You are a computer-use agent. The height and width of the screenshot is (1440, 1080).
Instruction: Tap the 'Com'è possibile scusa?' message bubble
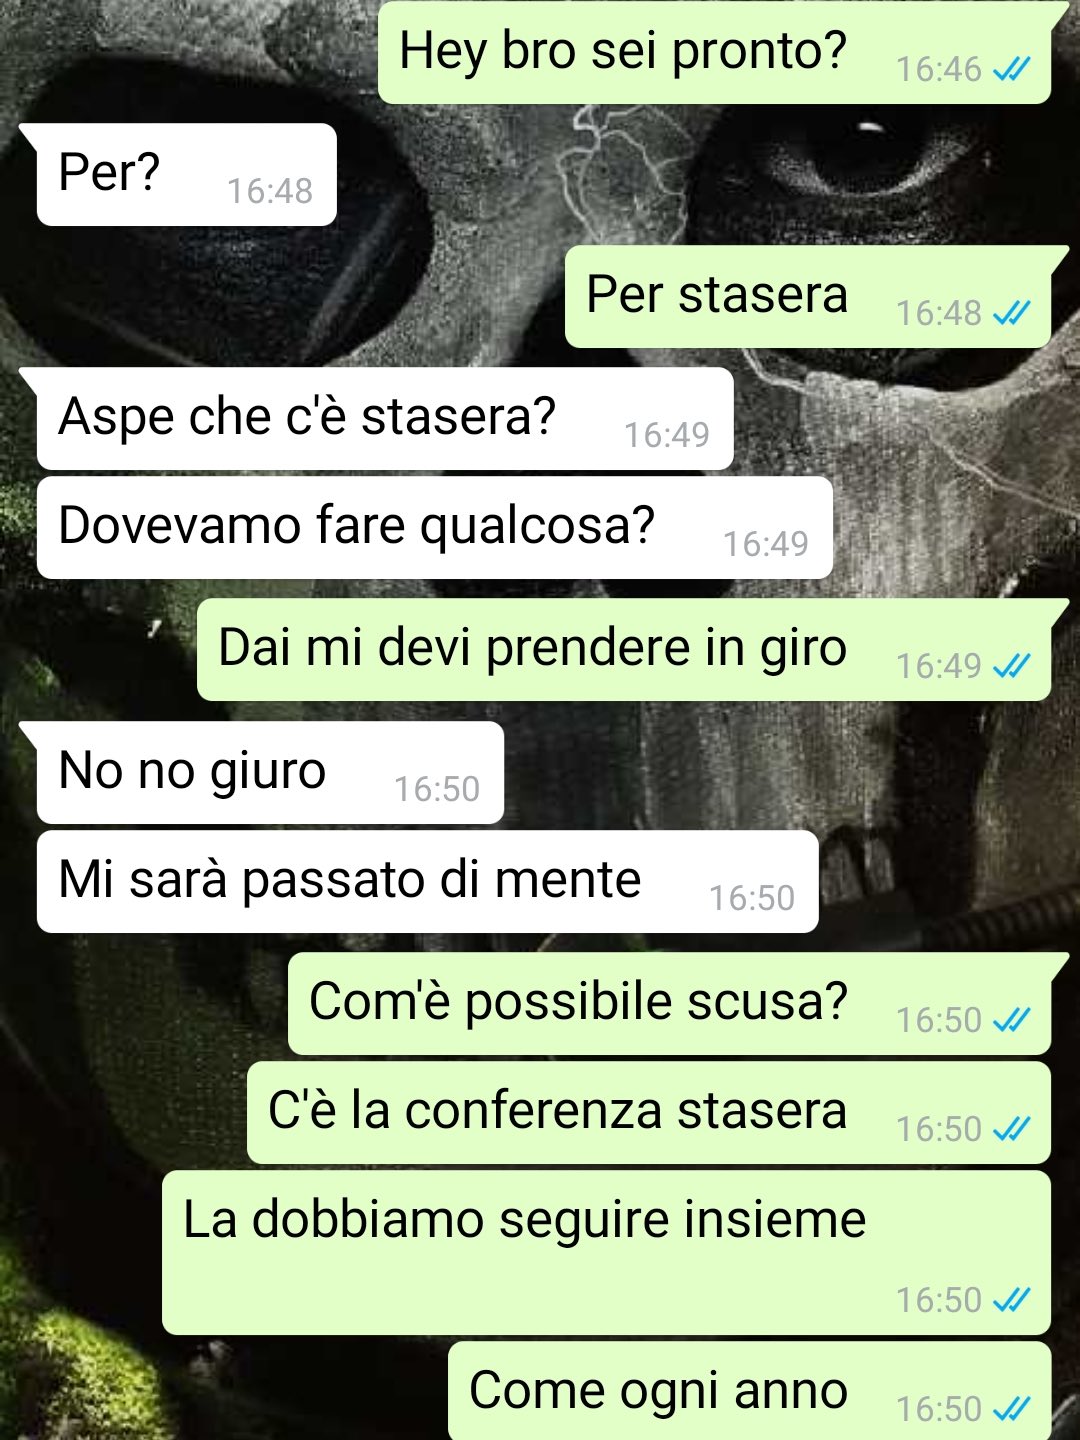[x=670, y=1003]
